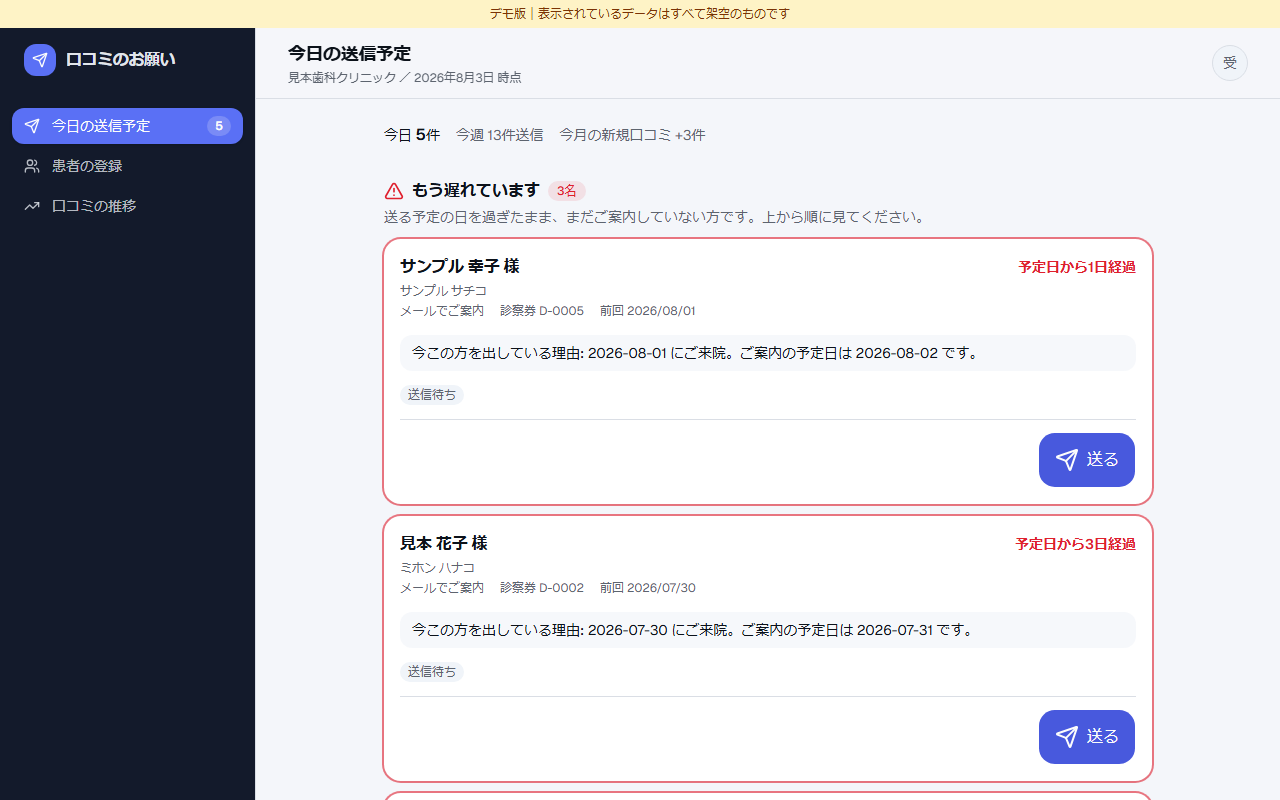This screenshot has width=1280, height=800.
Task: Send the request to 見本 花子 with 送る
Action: (x=1087, y=737)
